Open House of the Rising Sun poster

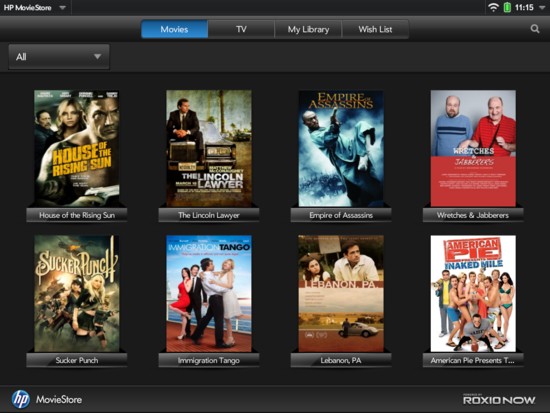tap(77, 148)
